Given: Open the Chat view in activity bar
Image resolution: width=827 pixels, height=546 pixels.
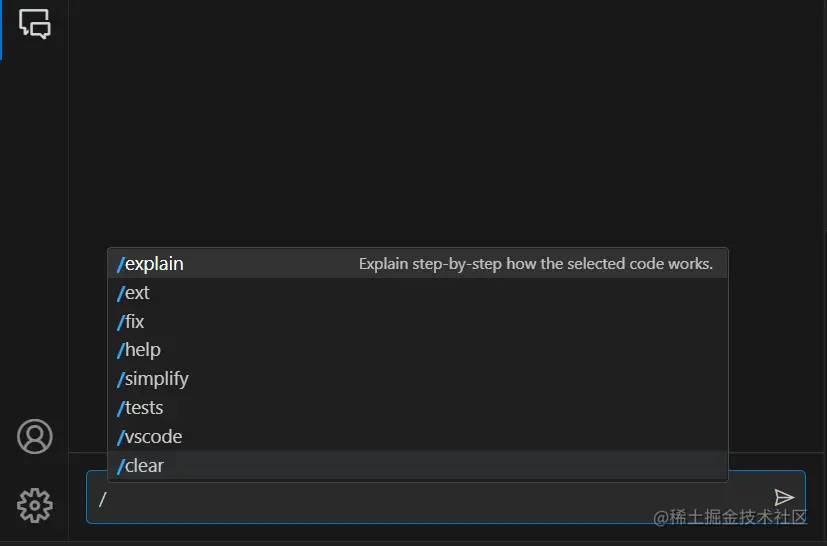Looking at the screenshot, I should (34, 24).
